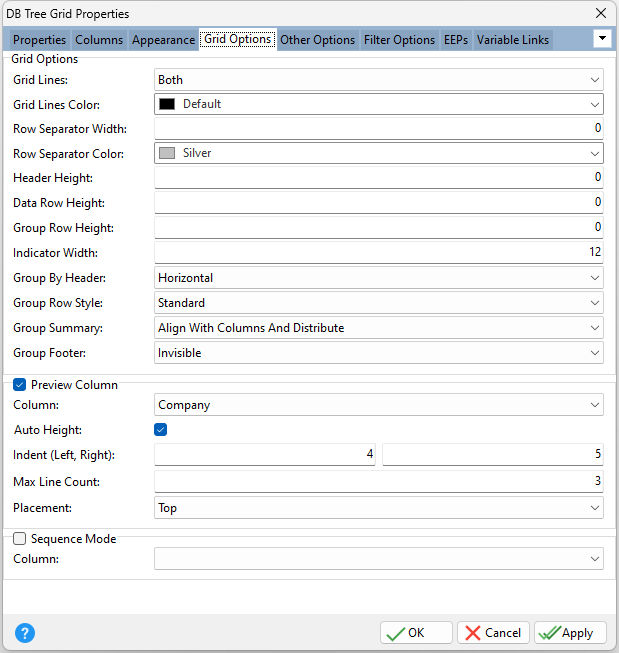Expand the Placement dropdown
This screenshot has height=653, width=619.
[x=379, y=508]
